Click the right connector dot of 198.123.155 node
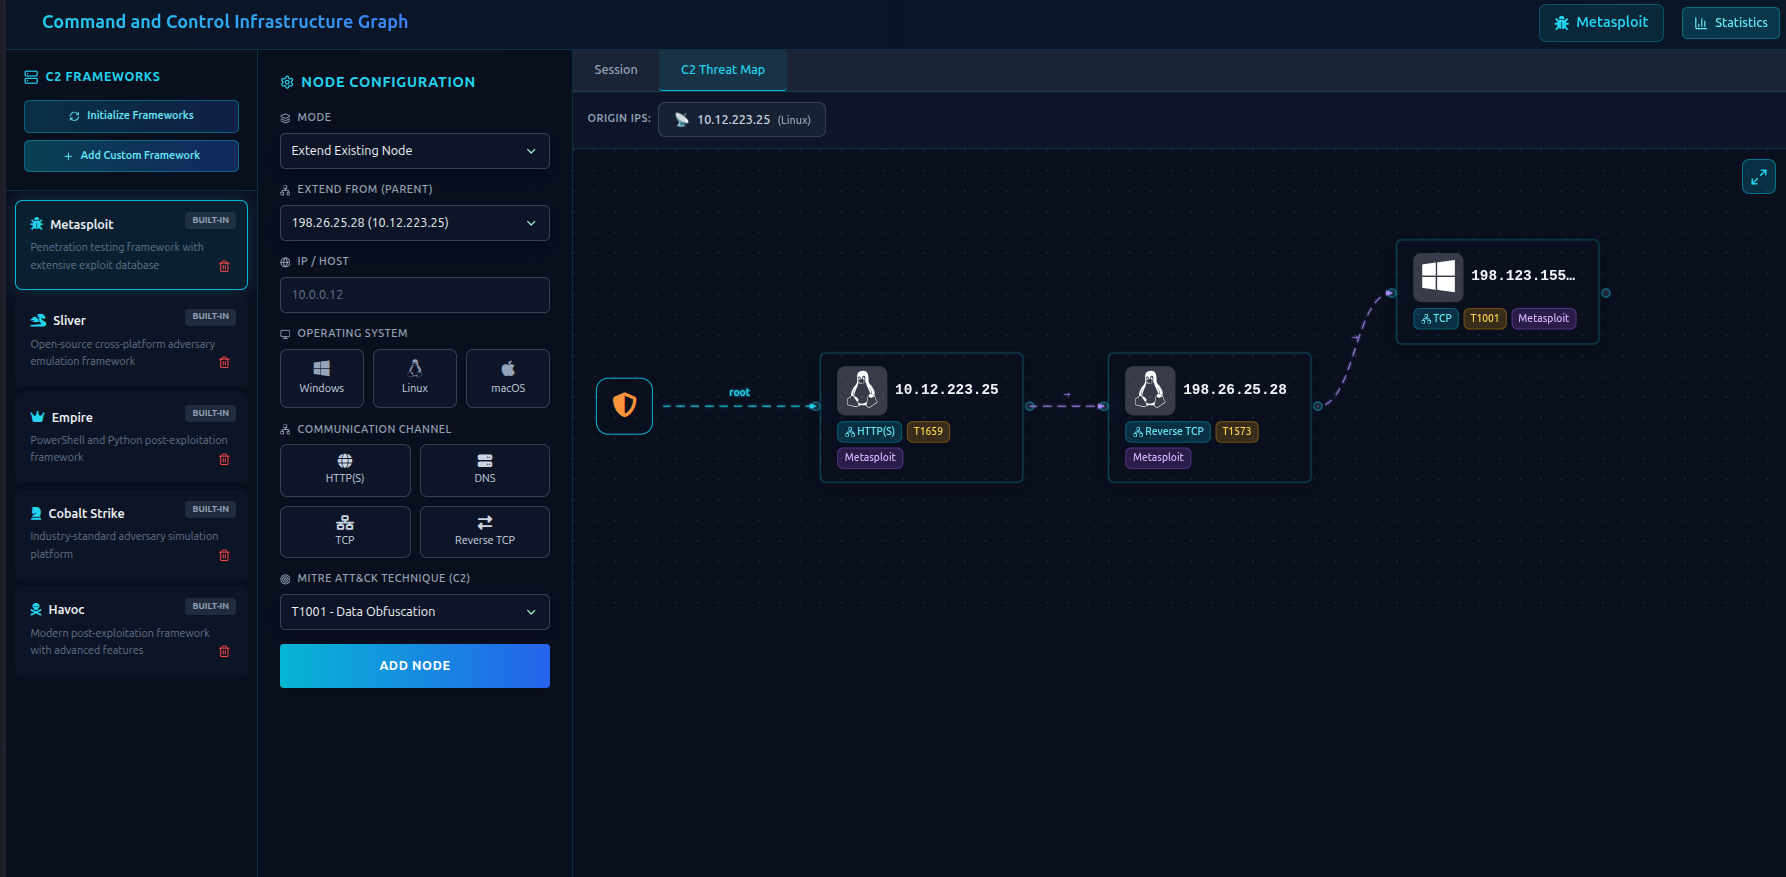This screenshot has height=877, width=1786. pyautogui.click(x=1606, y=293)
